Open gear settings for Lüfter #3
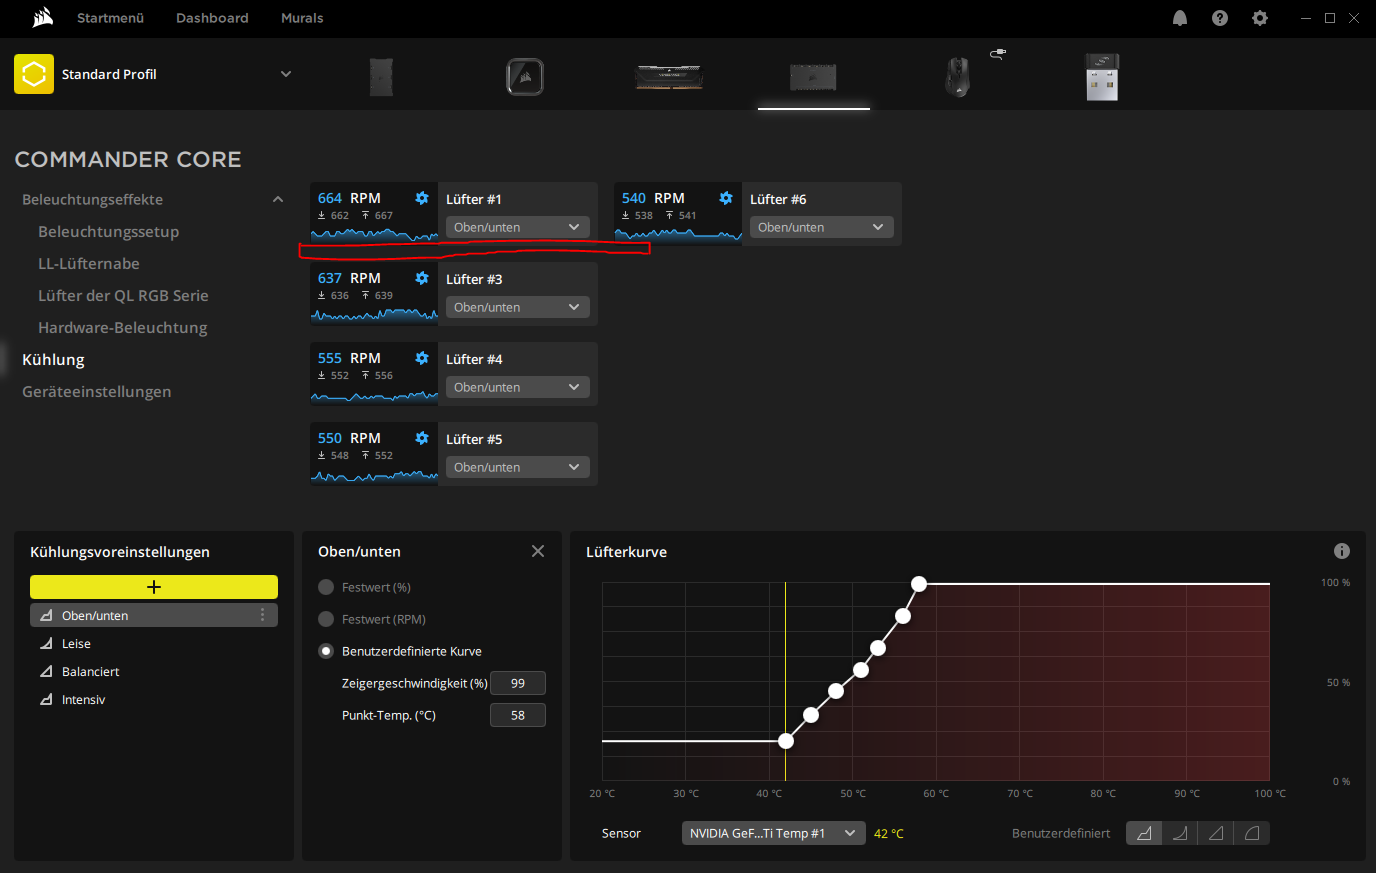 [422, 278]
